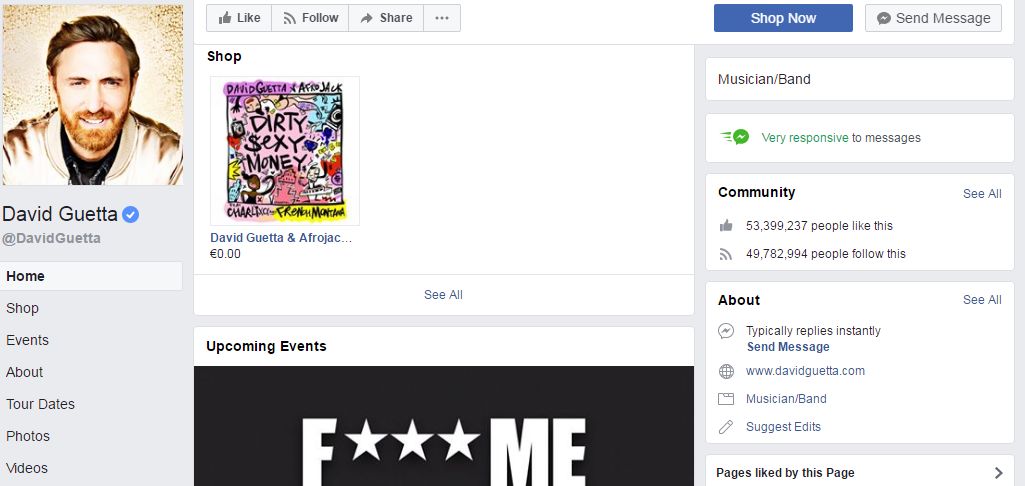Open www.davidguetta.com website link
The image size is (1025, 486).
[805, 371]
